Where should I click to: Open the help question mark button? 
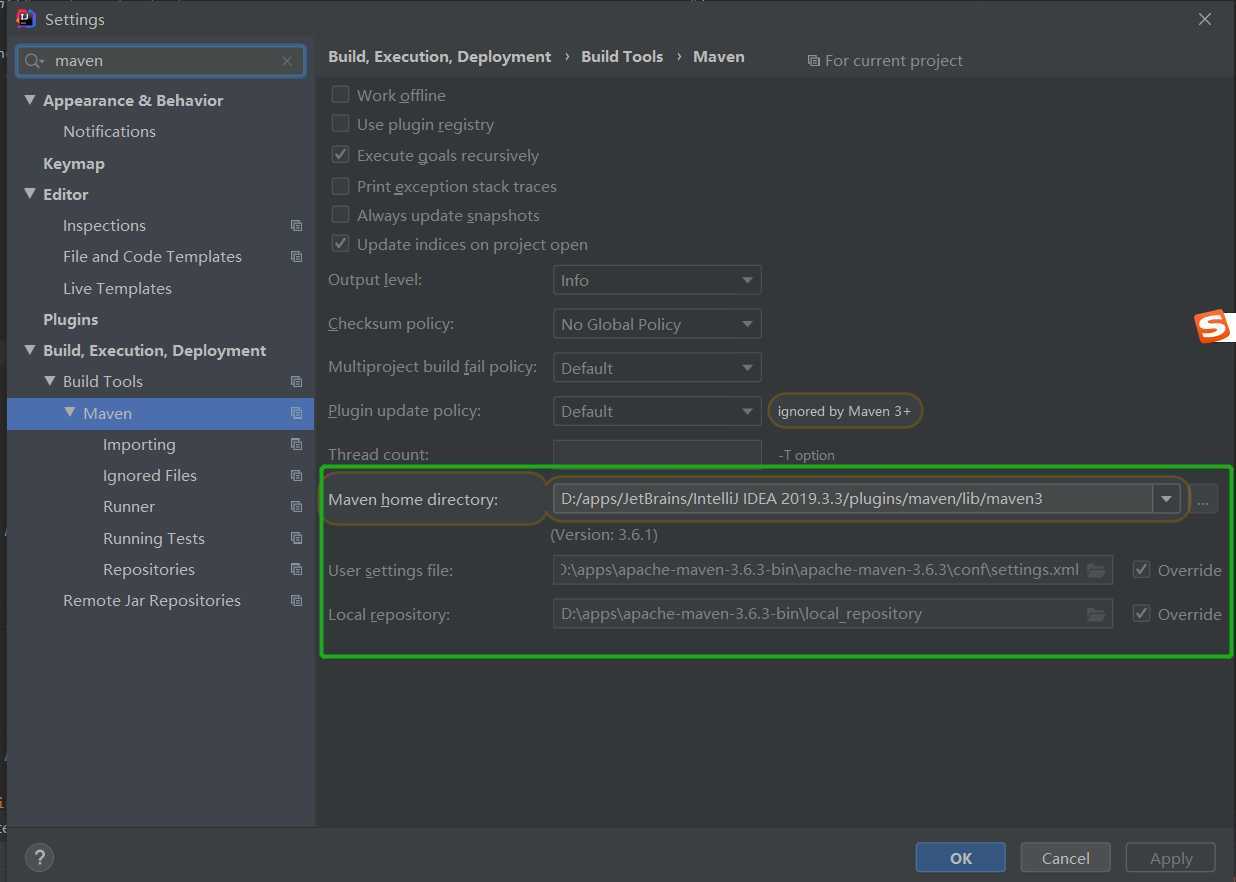(x=39, y=857)
